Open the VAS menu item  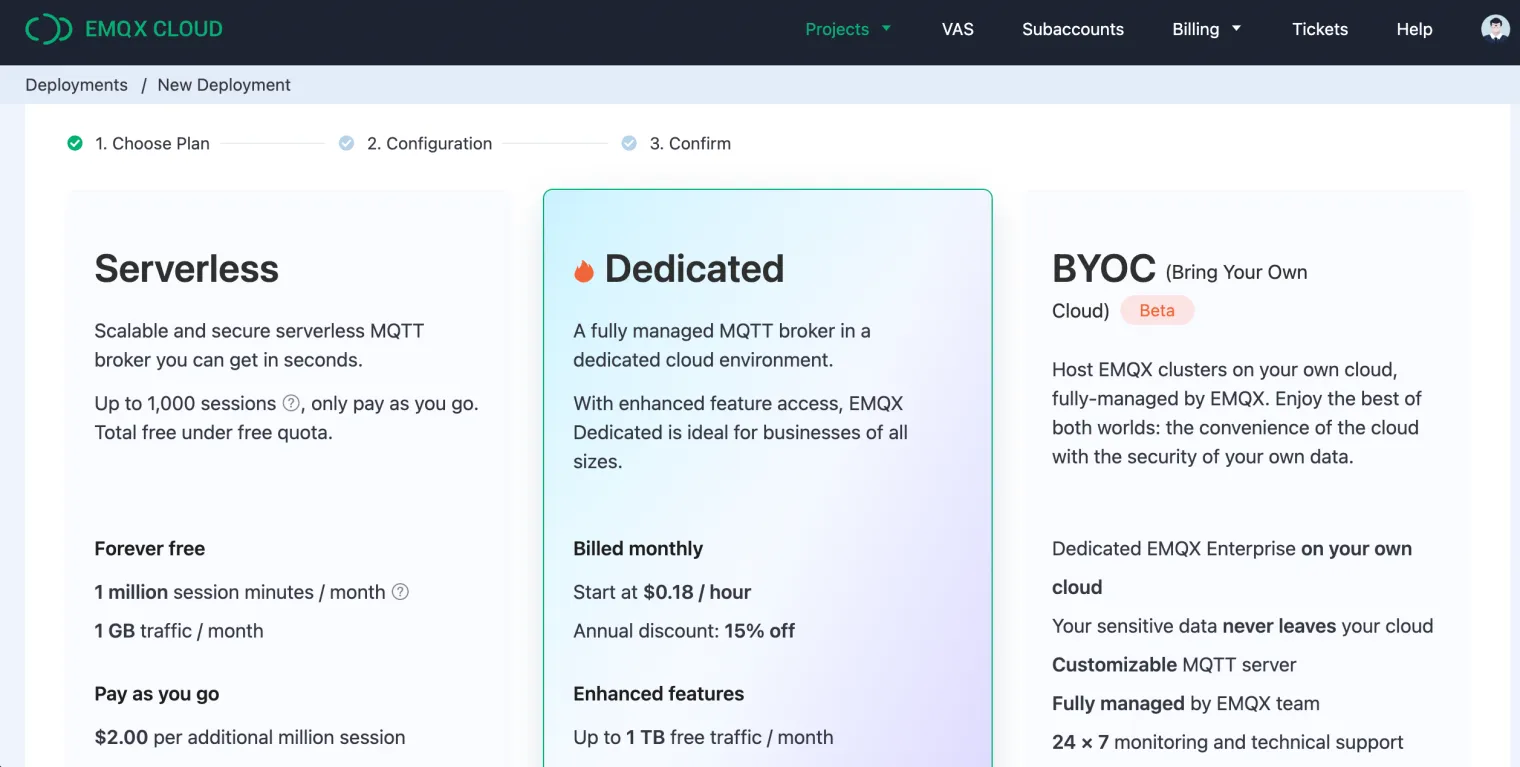click(x=957, y=29)
